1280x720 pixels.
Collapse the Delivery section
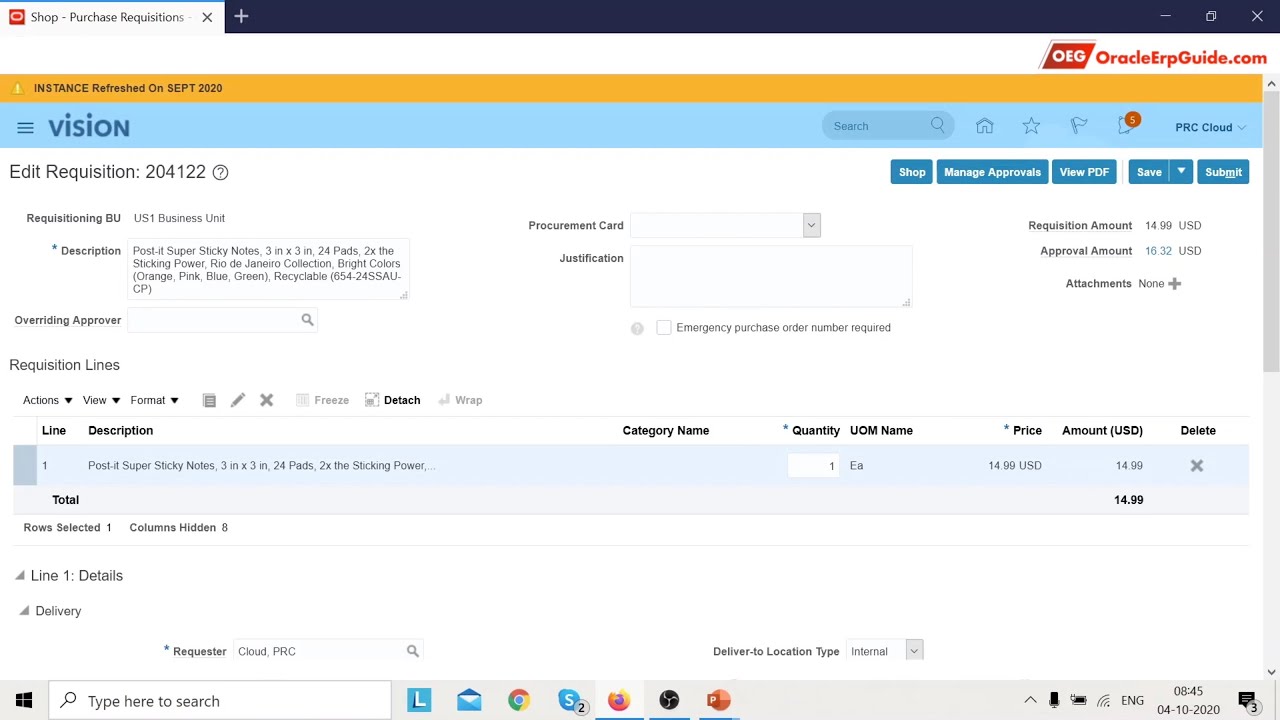(x=24, y=610)
